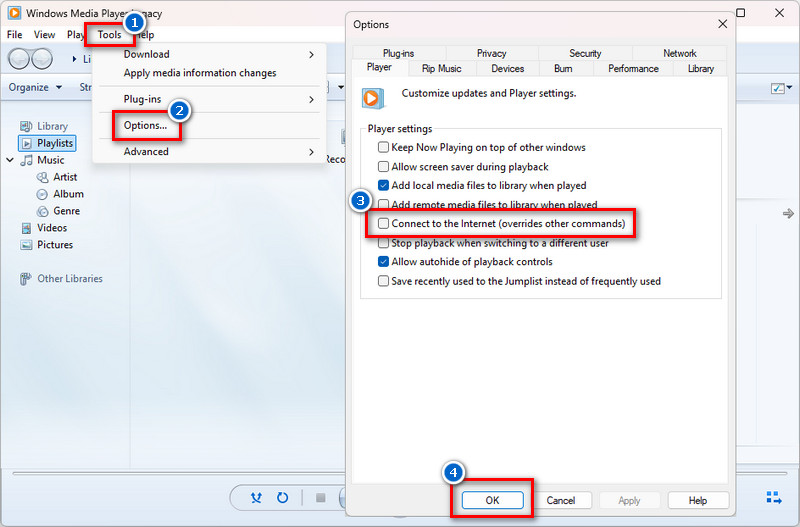Click the Back navigation arrow button
Viewport: 800px width, 527px height.
pos(19,59)
